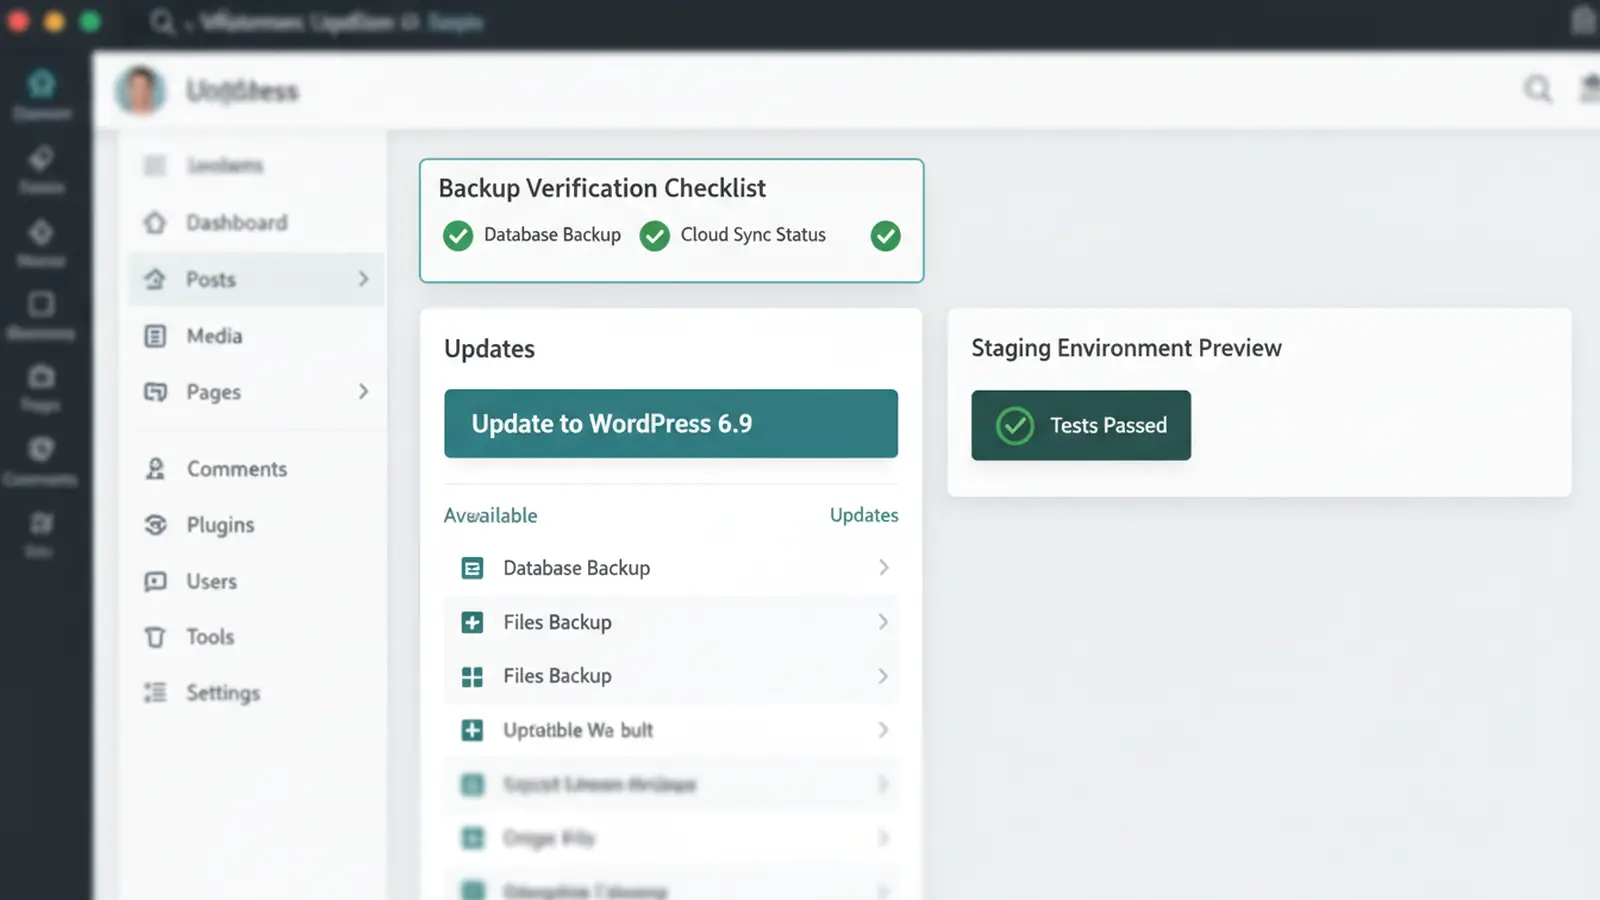Open the Pages menu item
Image resolution: width=1600 pixels, height=900 pixels.
point(257,392)
